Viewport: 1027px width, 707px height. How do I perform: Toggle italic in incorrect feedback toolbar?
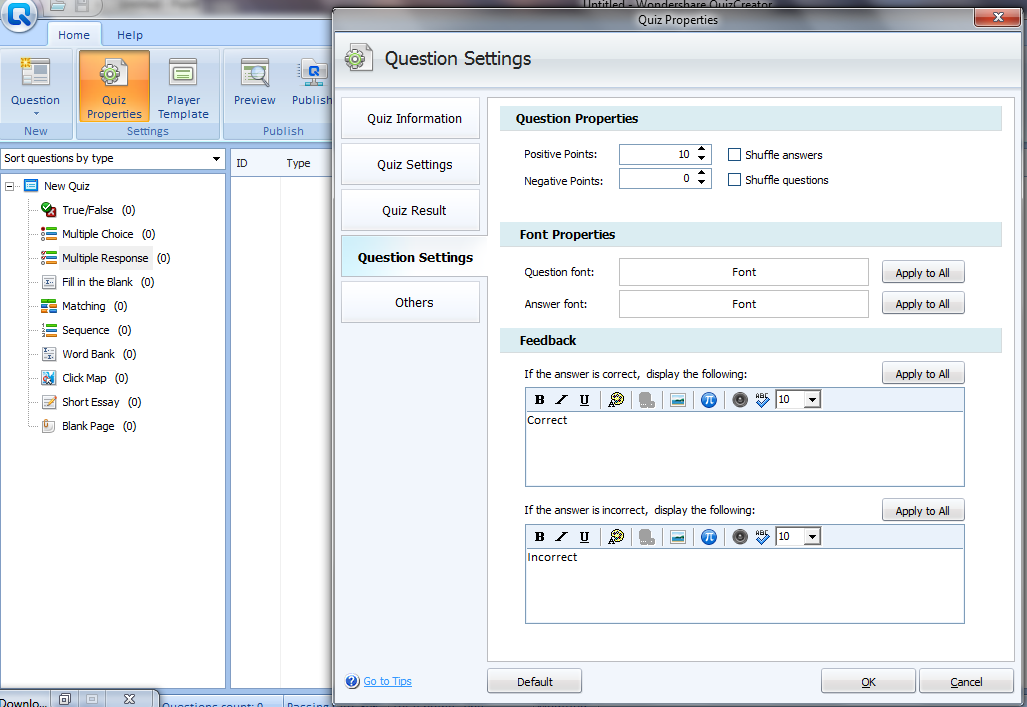pos(561,537)
